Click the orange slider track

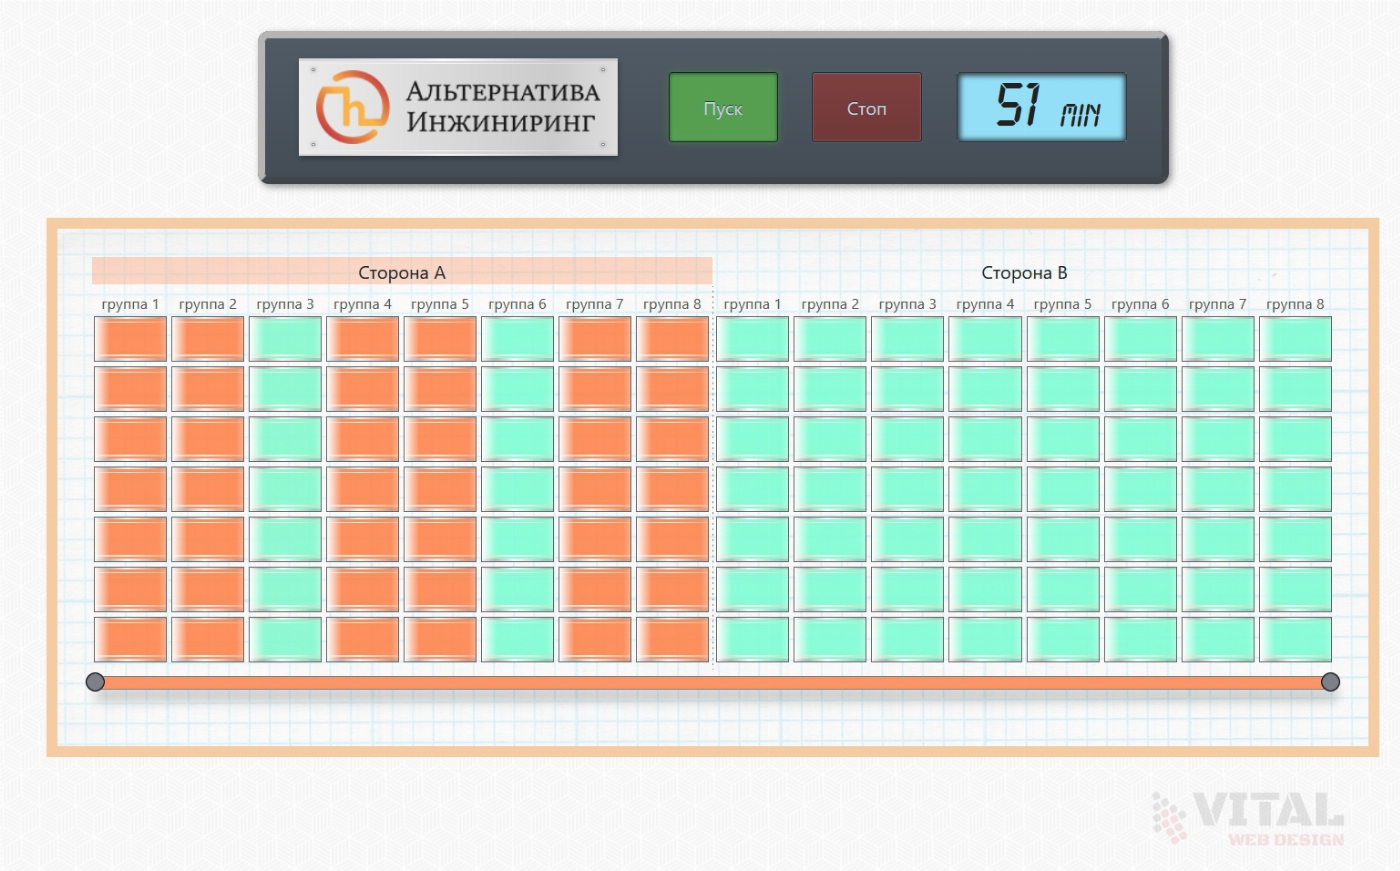pyautogui.click(x=712, y=683)
